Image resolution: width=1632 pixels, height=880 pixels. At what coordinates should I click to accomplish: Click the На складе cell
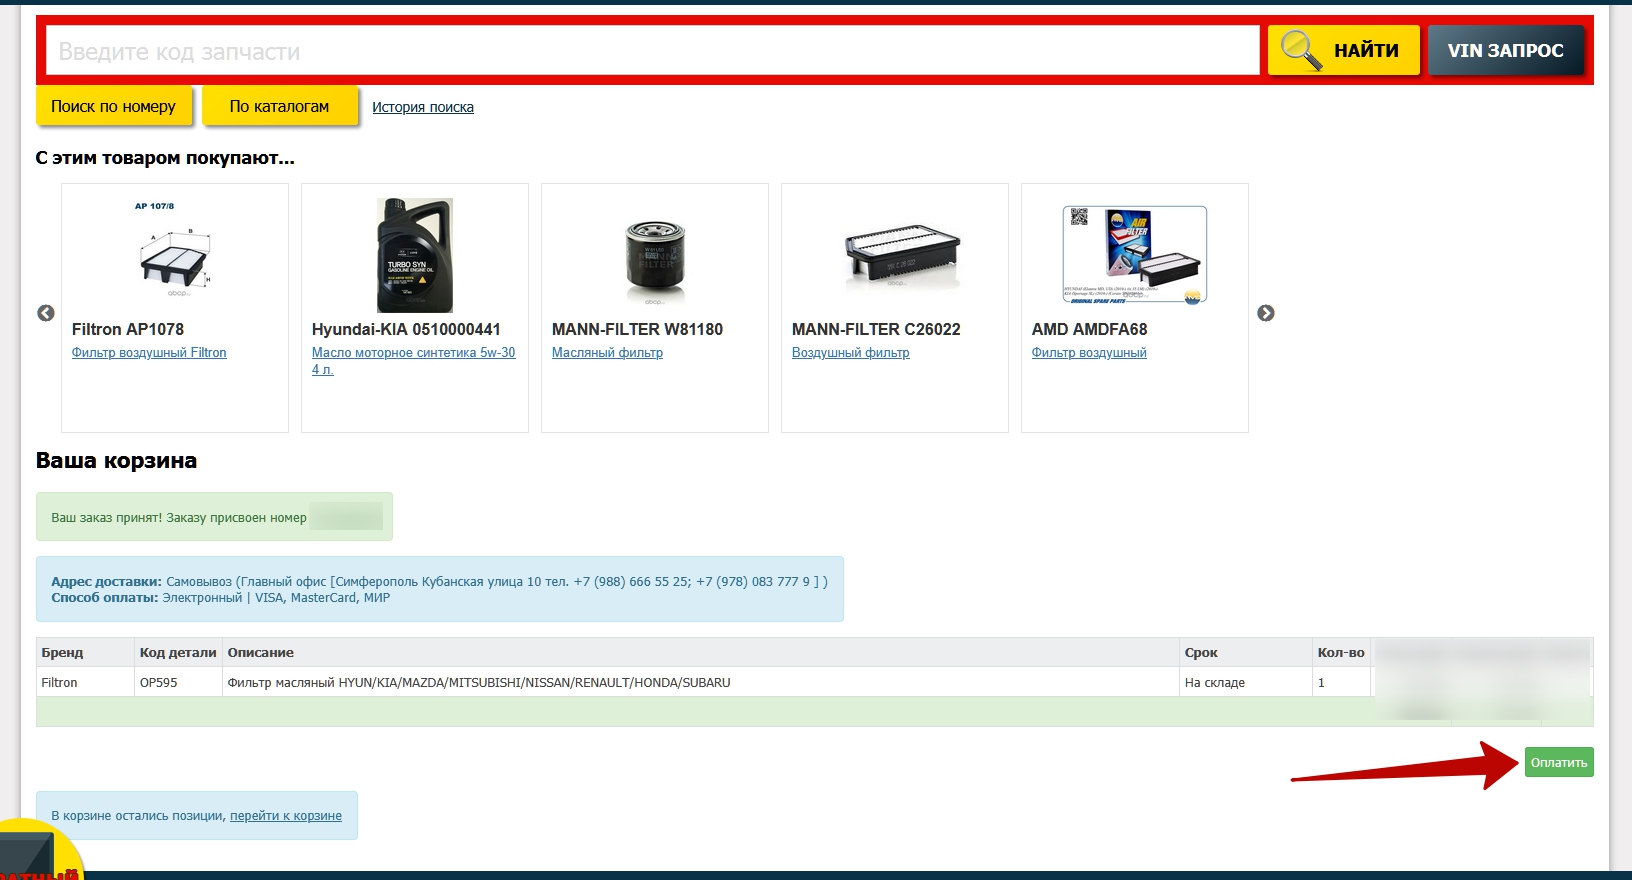(x=1246, y=682)
